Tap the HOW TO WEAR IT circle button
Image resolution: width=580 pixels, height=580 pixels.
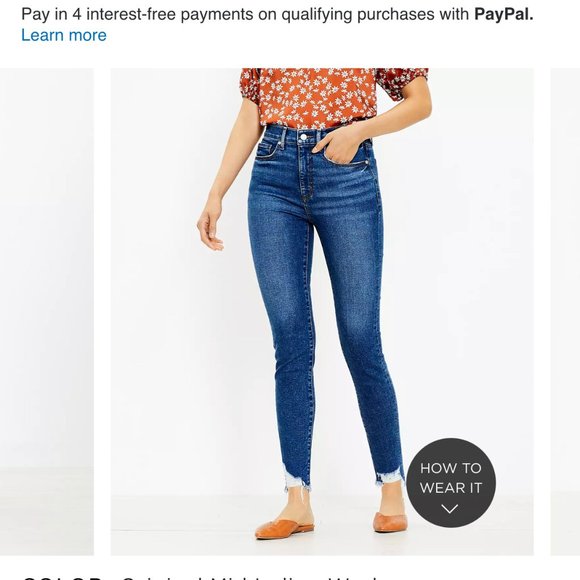(451, 483)
